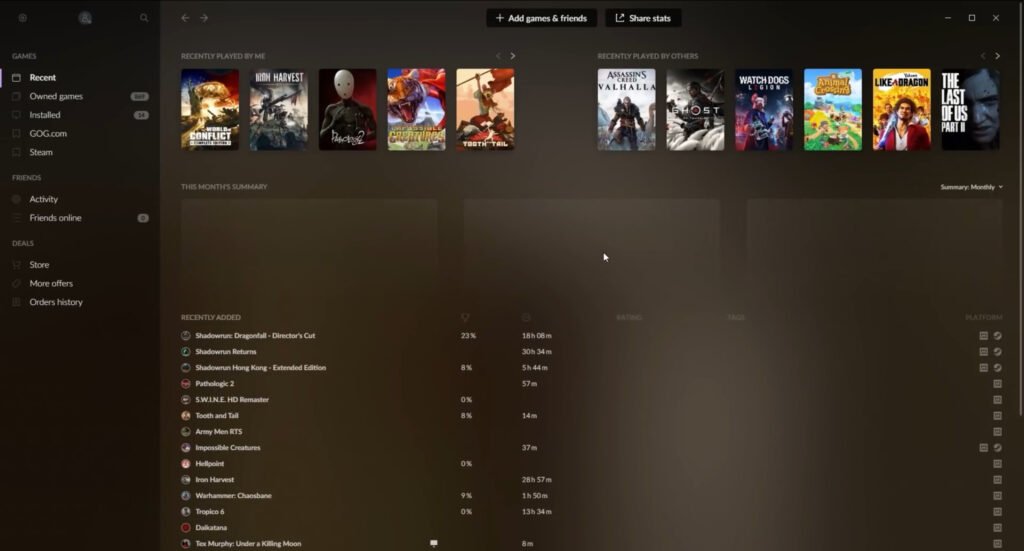This screenshot has height=551, width=1024.
Task: Open Friends online list
Action: tap(55, 218)
